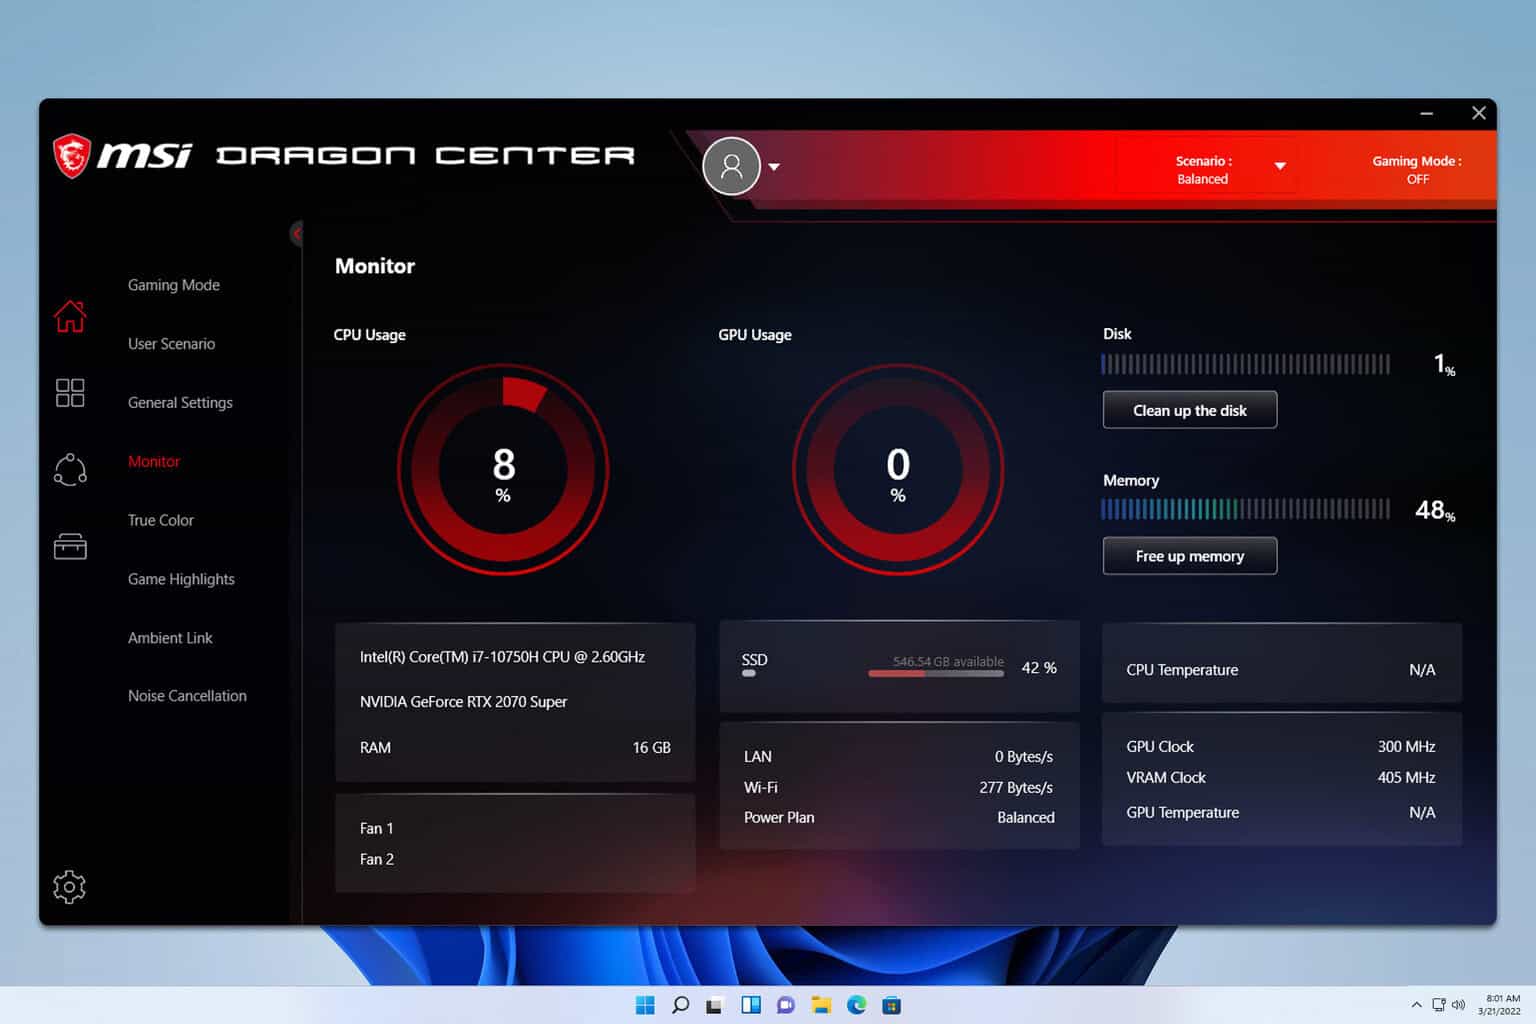Screen dimensions: 1536x1024
Task: Click the Fan 1 label
Action: pyautogui.click(x=376, y=828)
